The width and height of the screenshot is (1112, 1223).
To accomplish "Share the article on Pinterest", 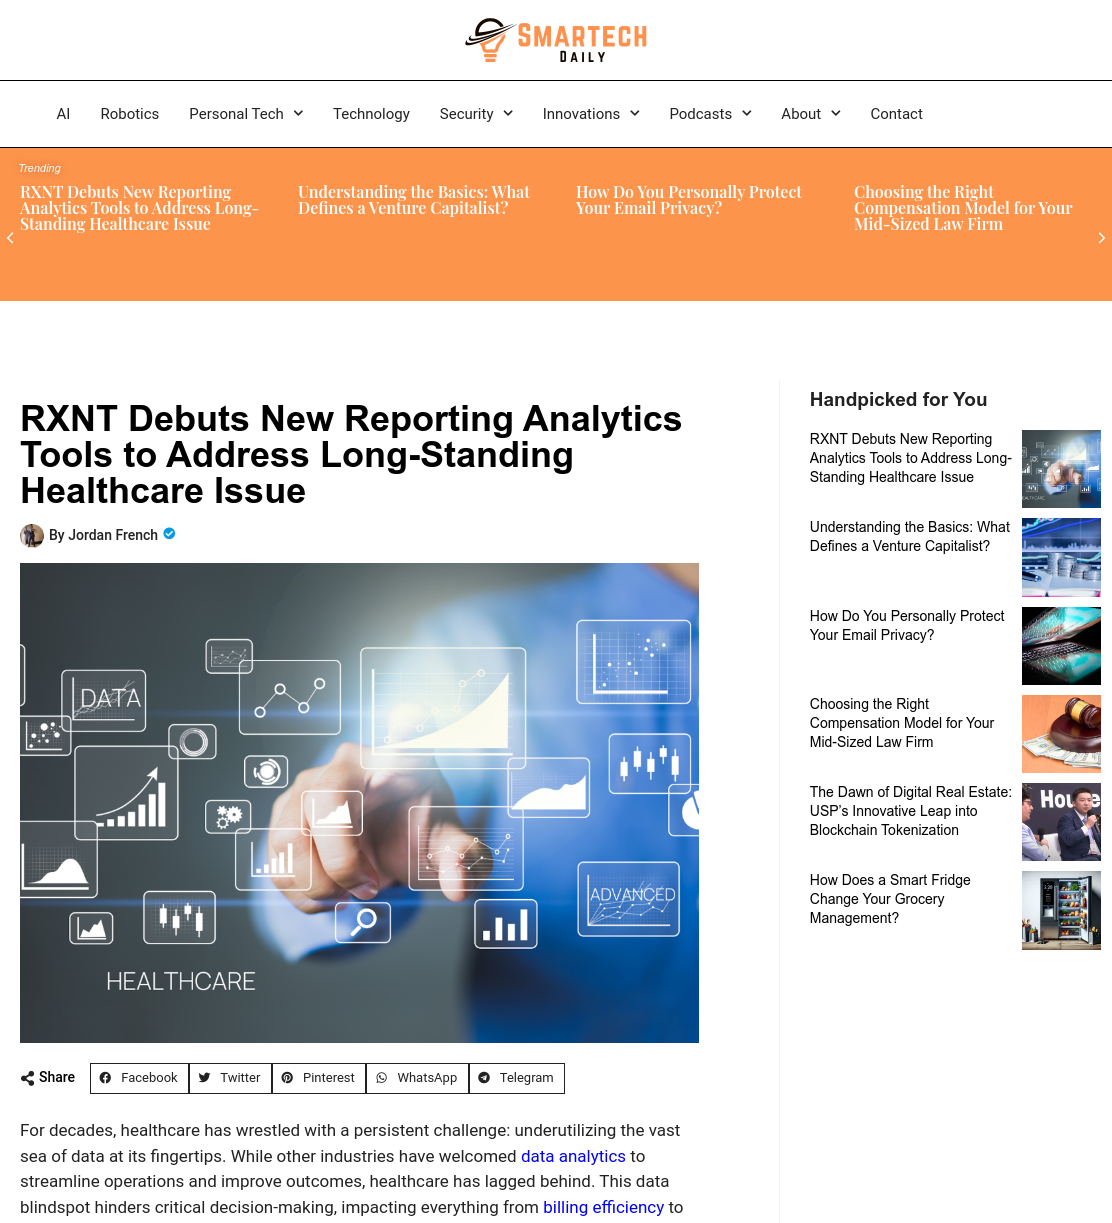I will coord(318,1078).
